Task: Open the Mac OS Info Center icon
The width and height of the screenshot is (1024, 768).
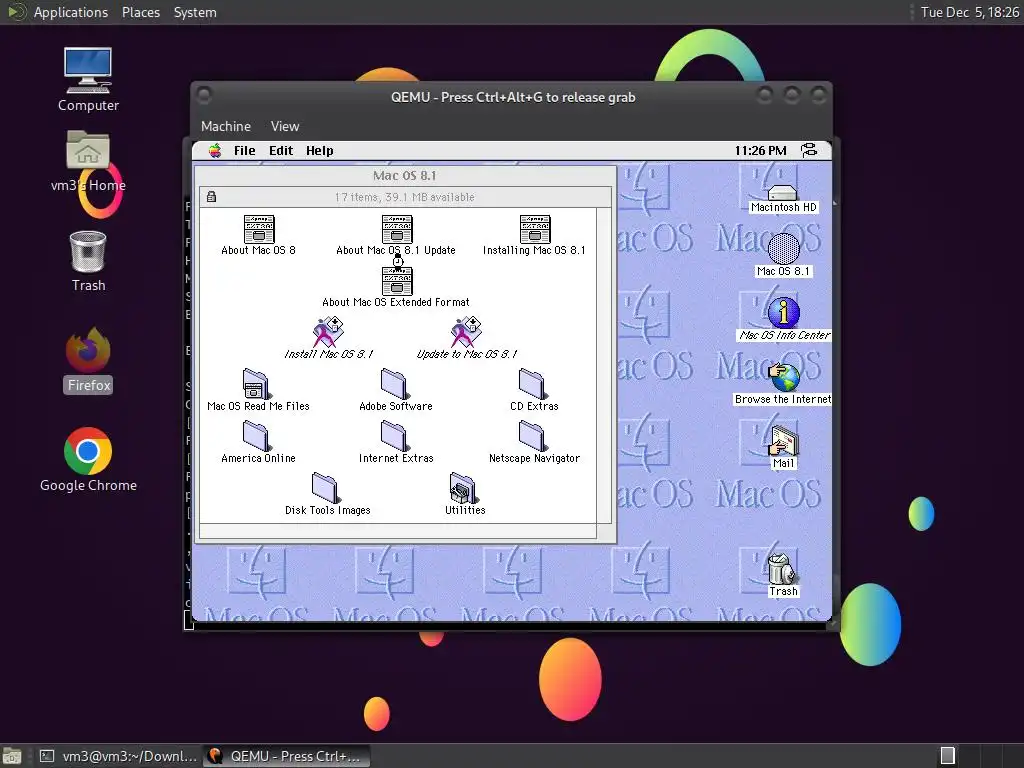Action: 784,313
